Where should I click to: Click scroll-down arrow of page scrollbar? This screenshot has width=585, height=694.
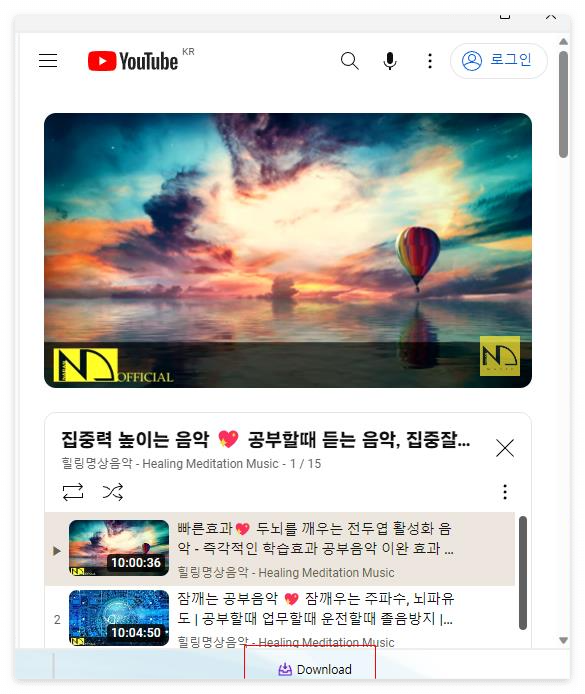click(x=563, y=640)
